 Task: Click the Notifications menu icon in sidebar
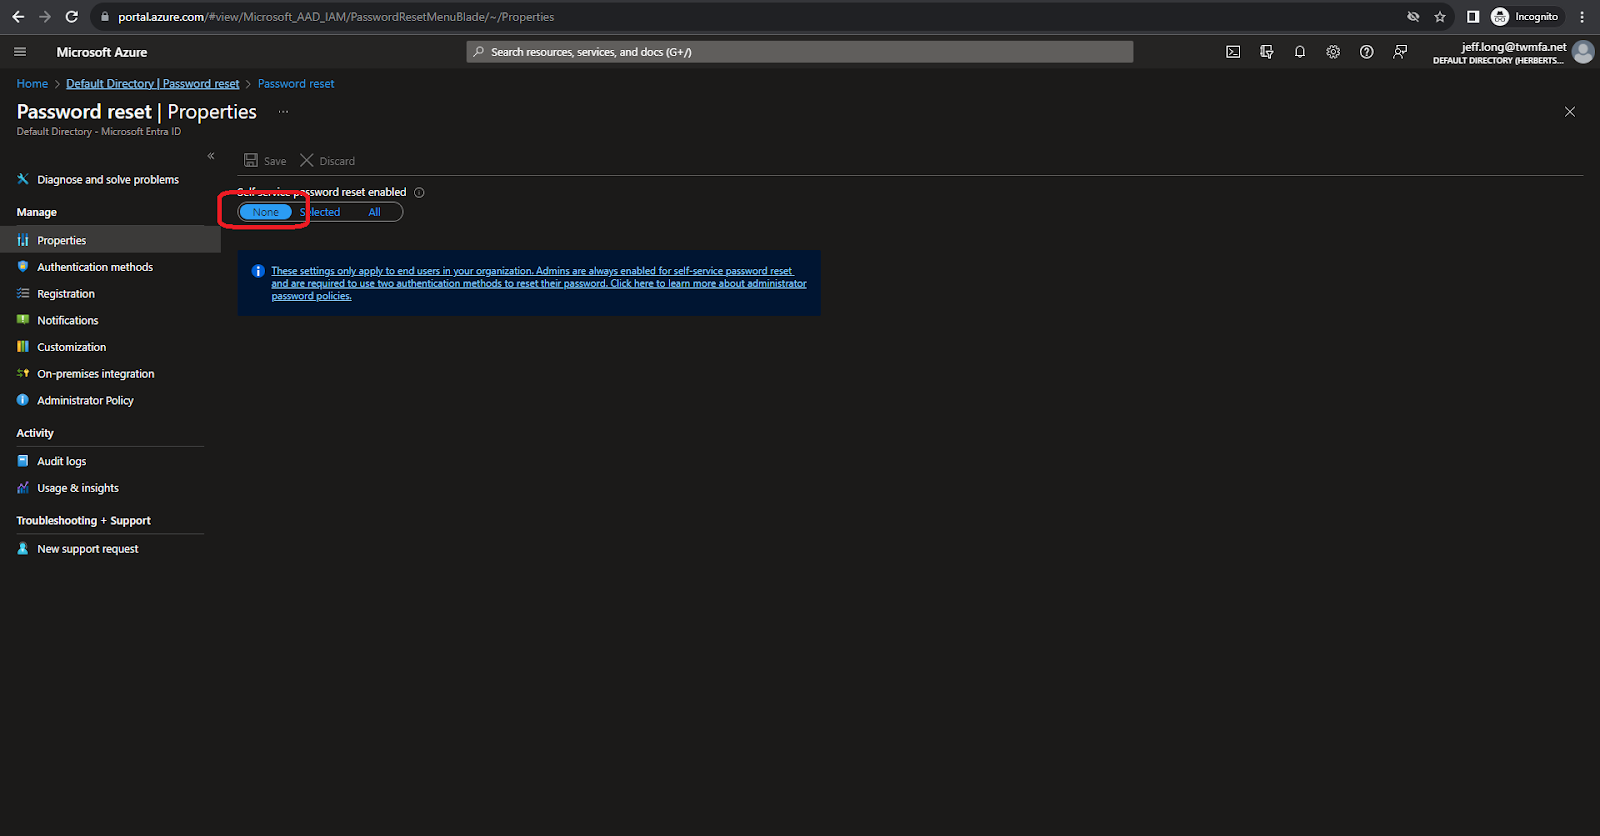point(23,320)
